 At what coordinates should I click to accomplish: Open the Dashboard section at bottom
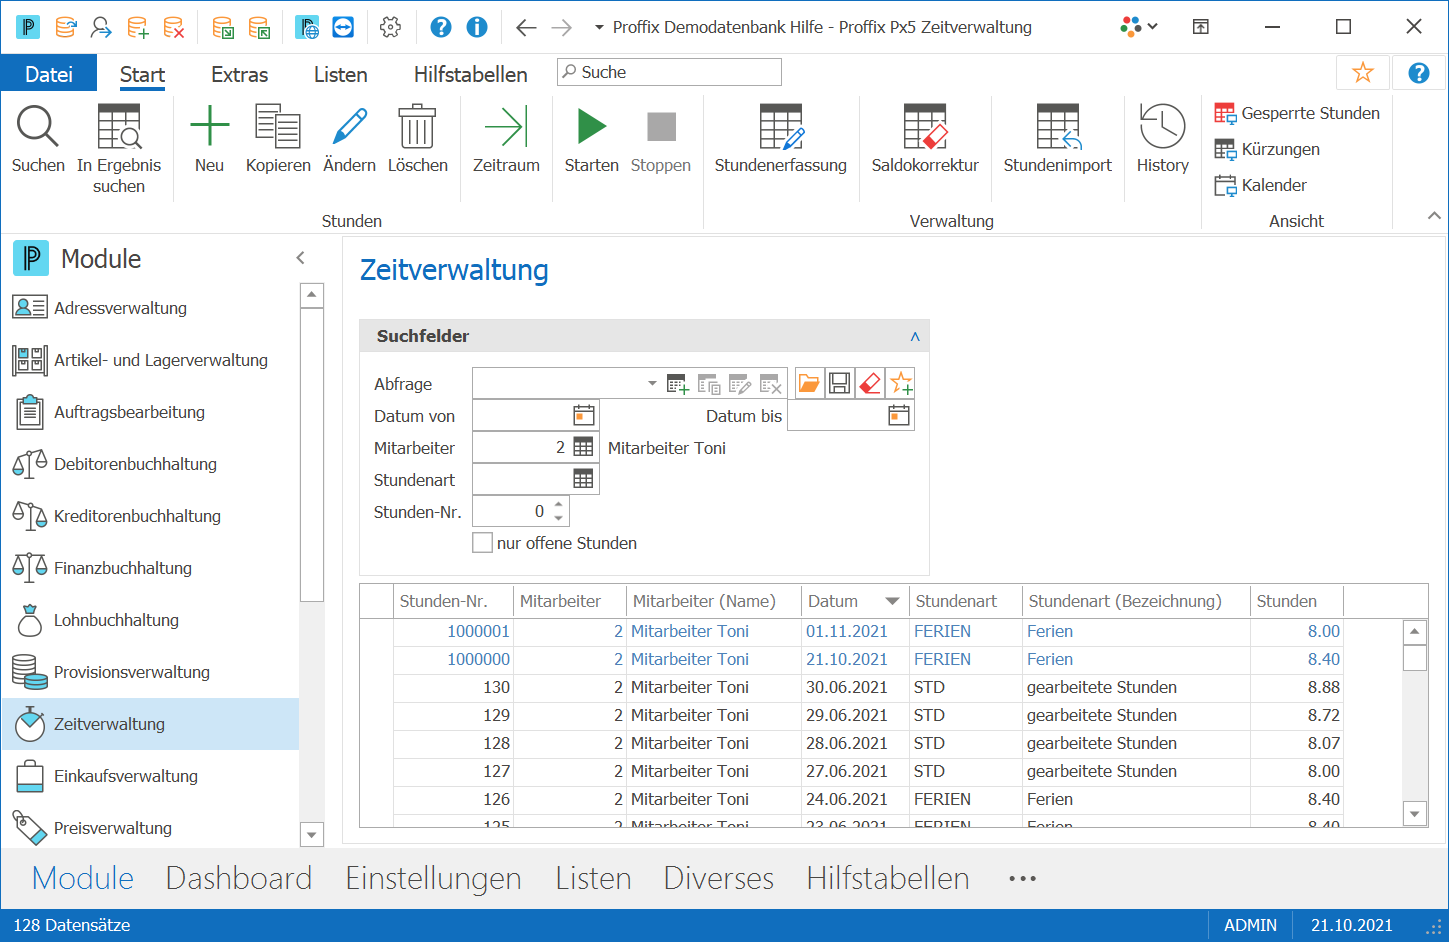point(239,878)
